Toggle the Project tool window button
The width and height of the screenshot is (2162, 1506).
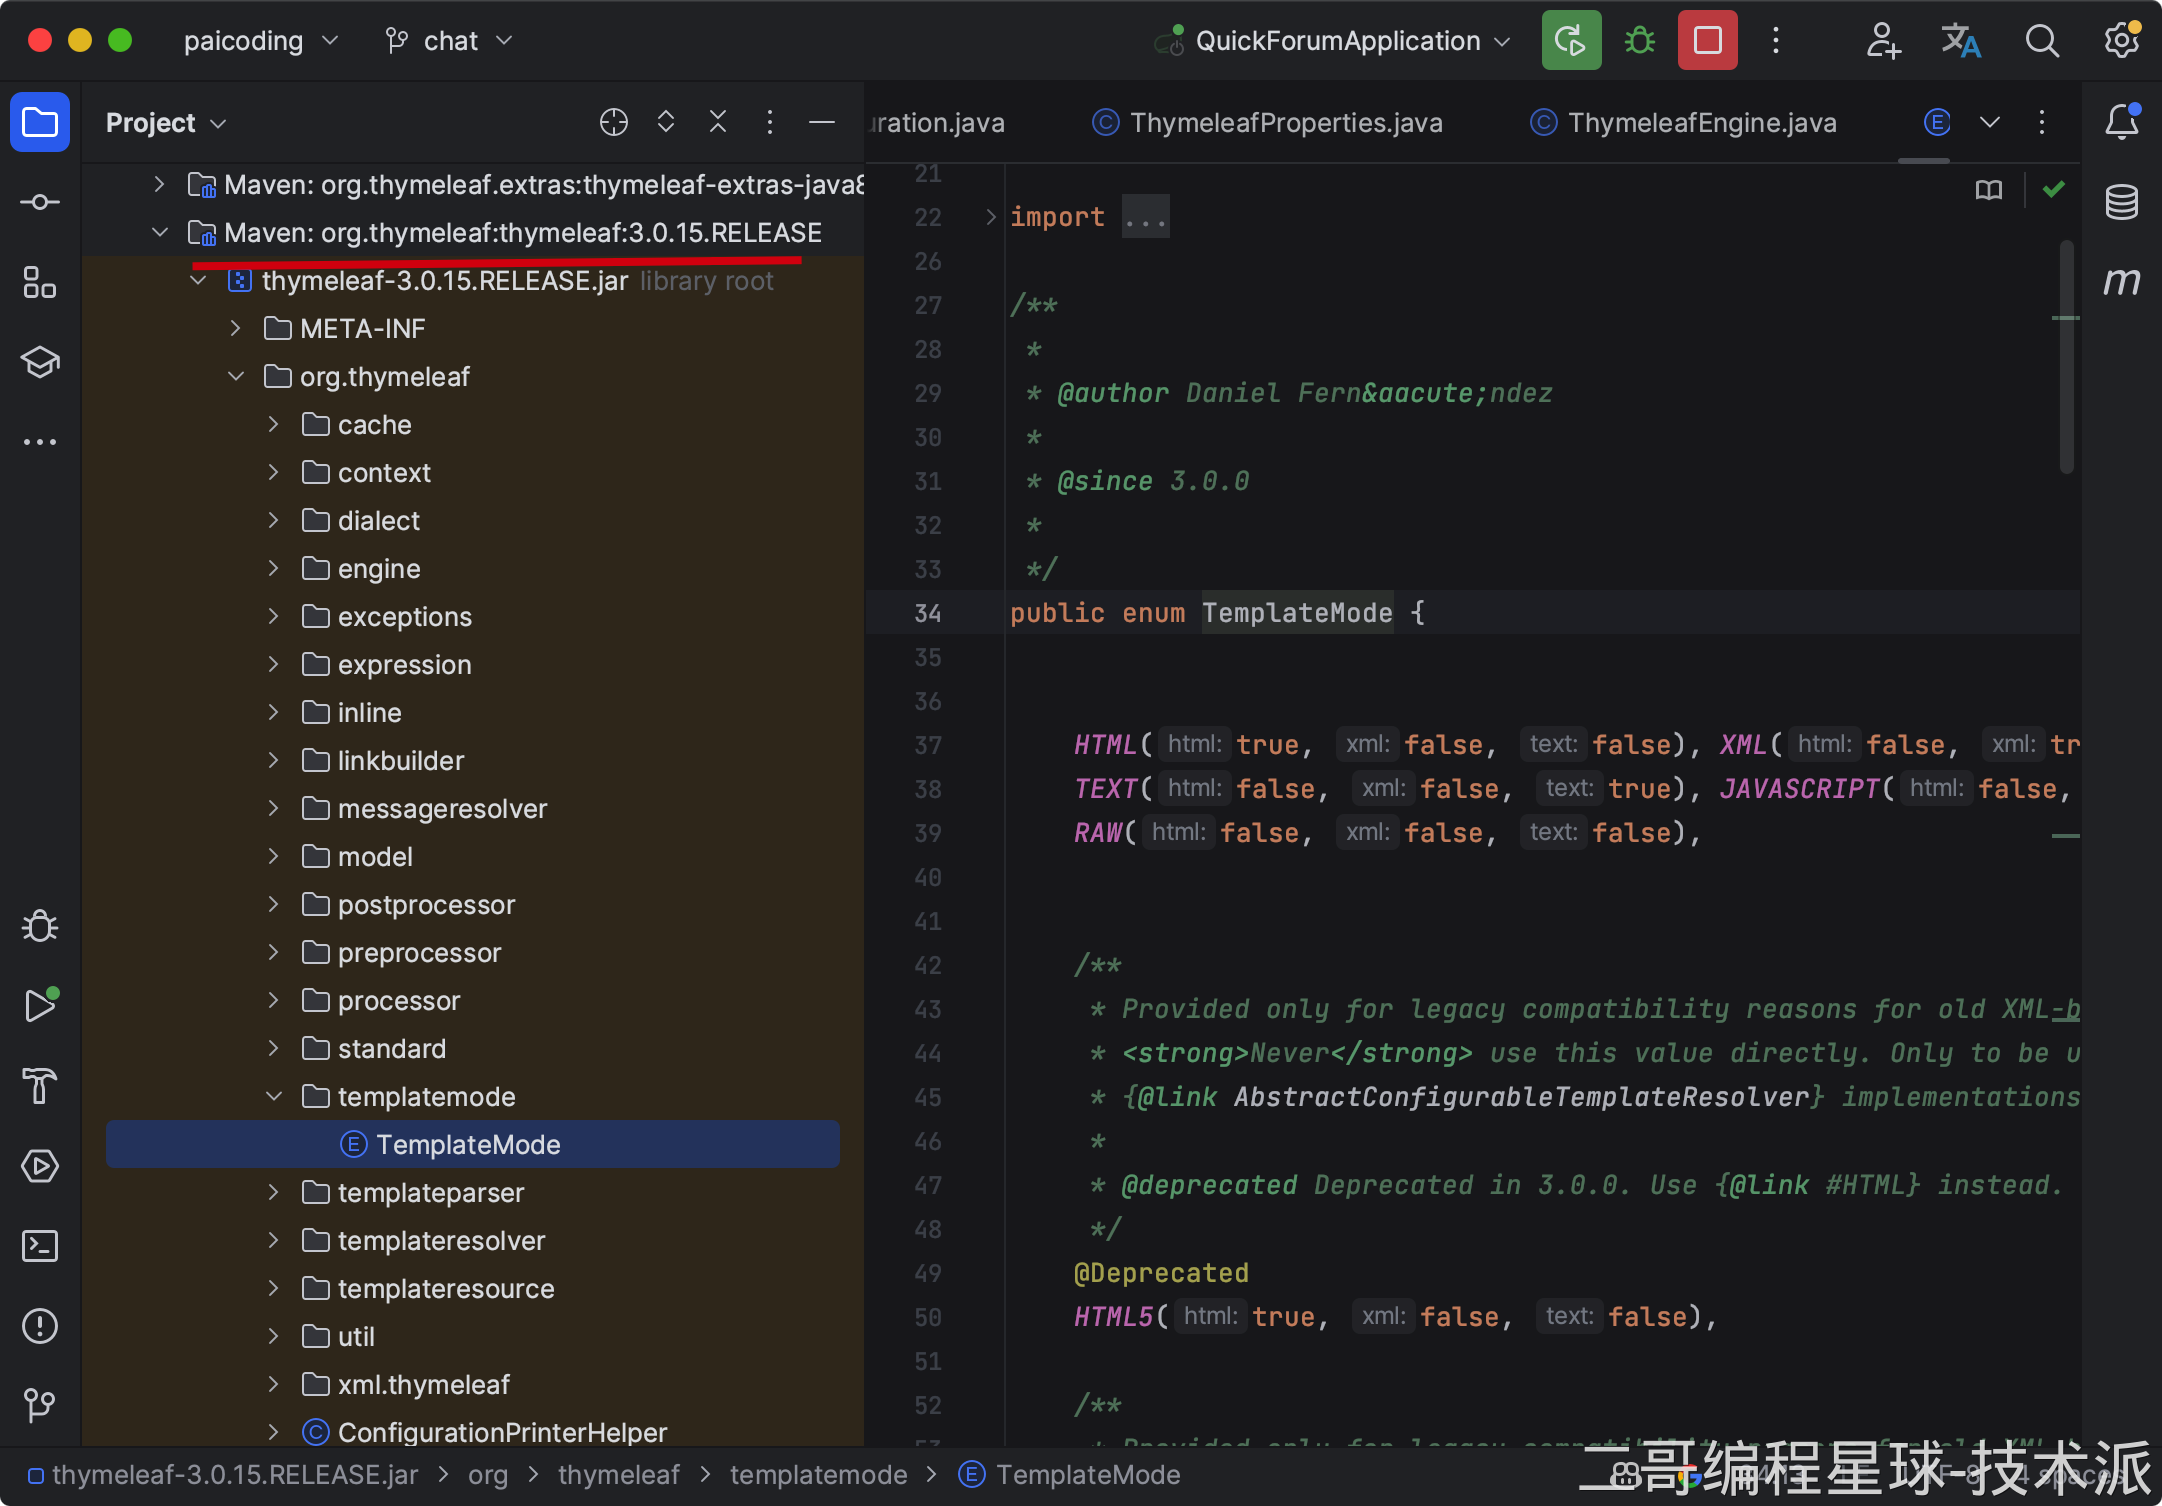(x=40, y=122)
